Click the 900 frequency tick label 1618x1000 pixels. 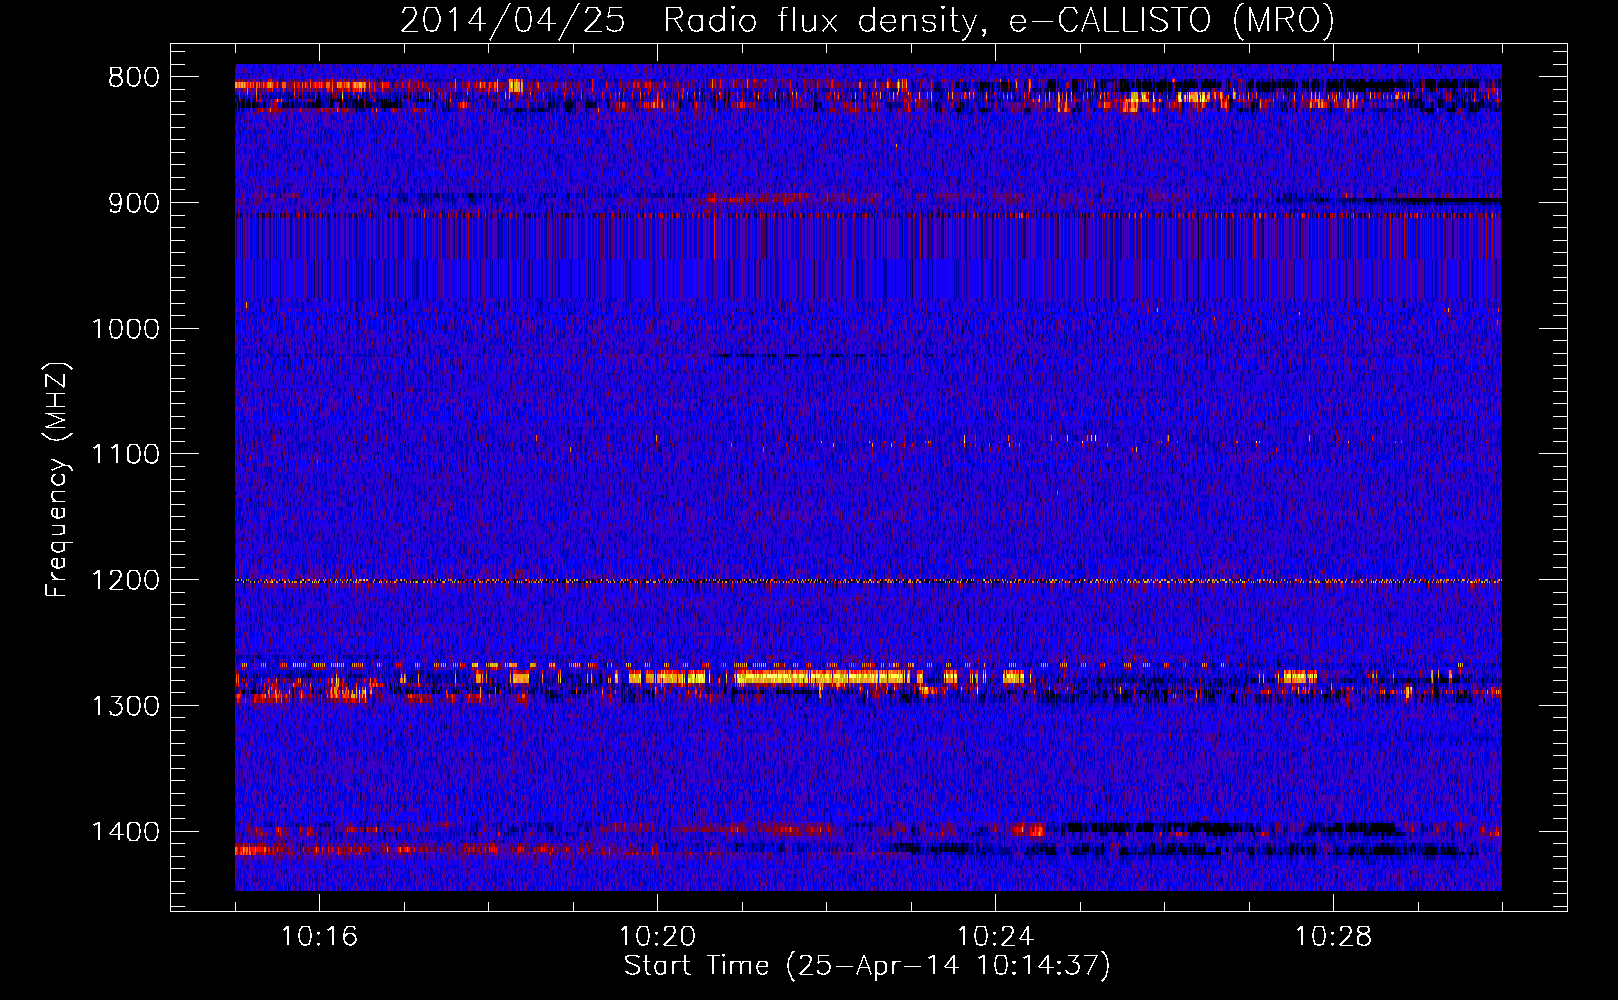click(x=133, y=203)
